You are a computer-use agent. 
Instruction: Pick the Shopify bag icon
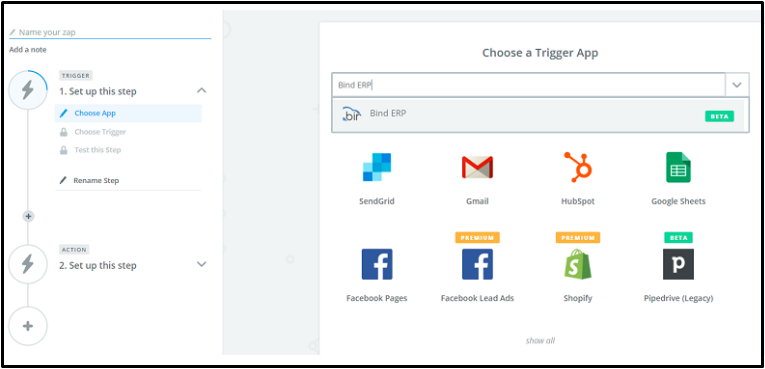578,264
